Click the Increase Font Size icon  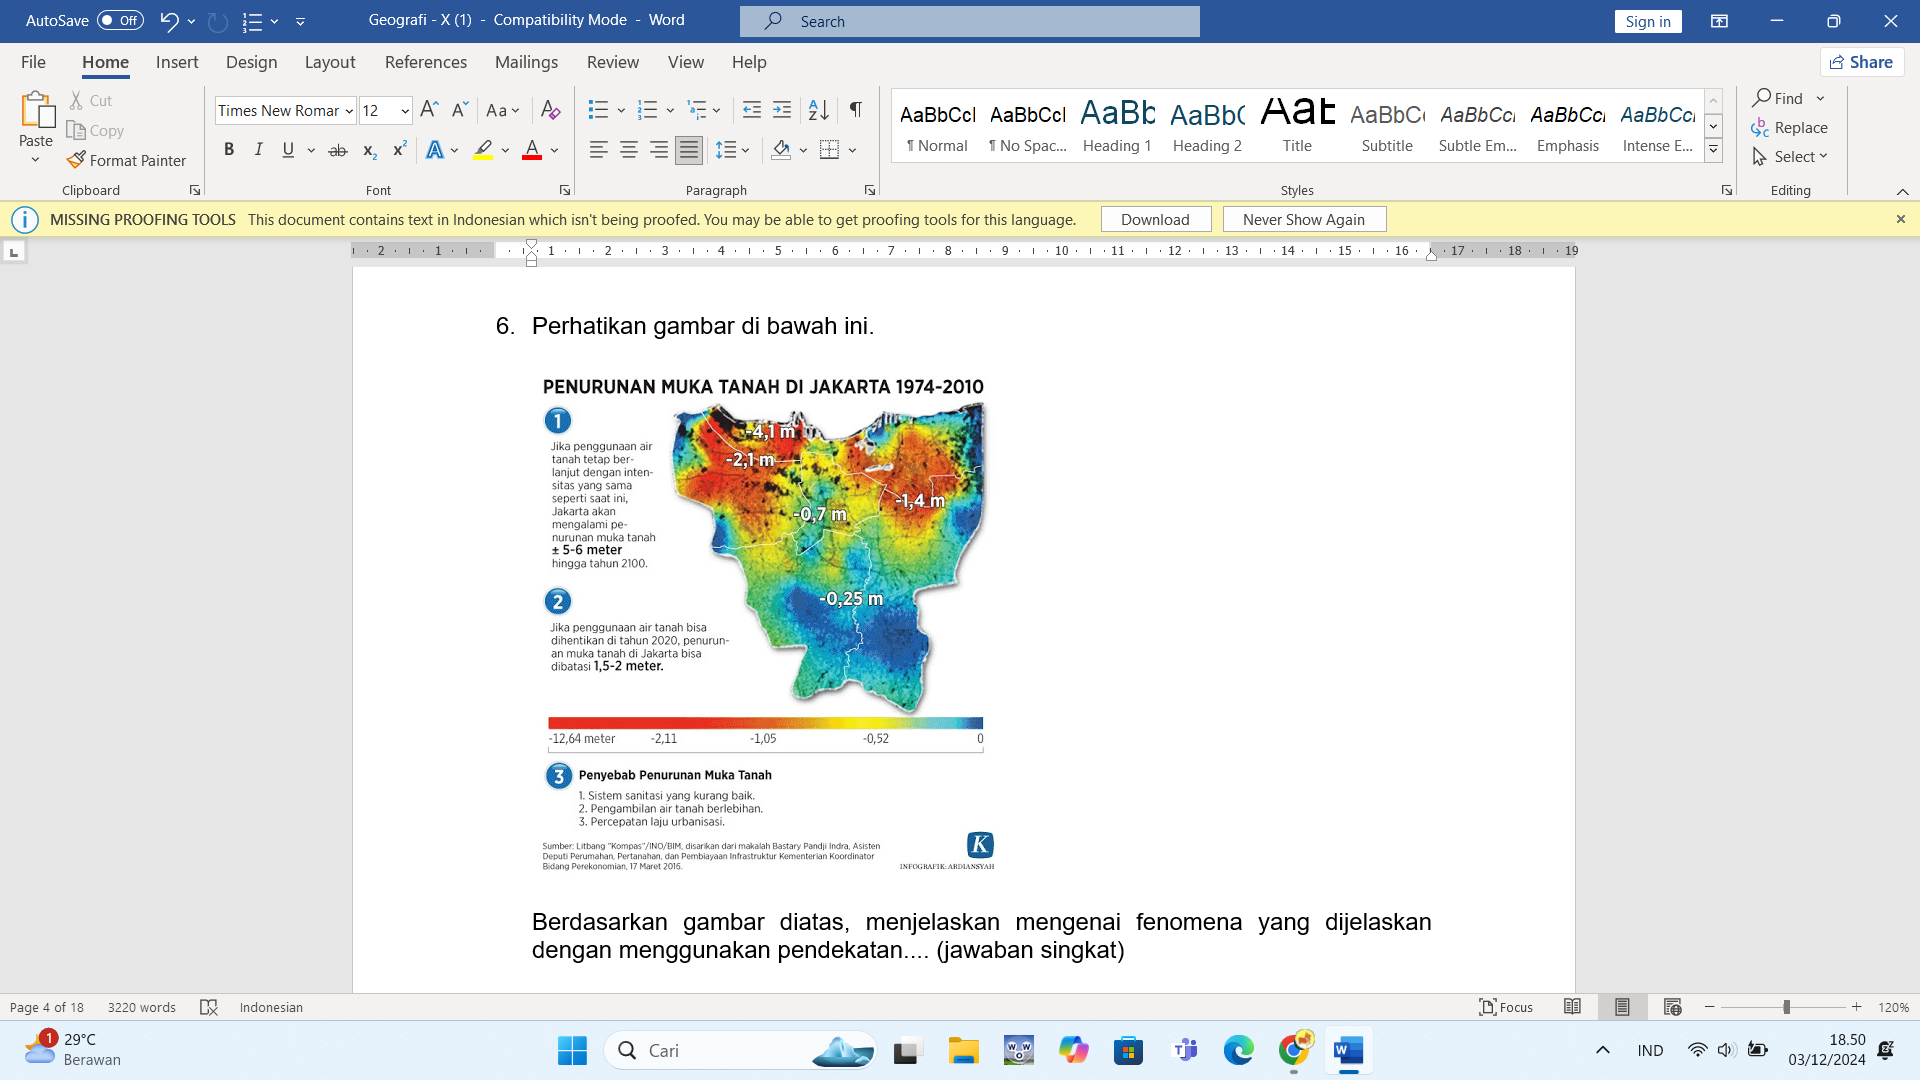429,110
